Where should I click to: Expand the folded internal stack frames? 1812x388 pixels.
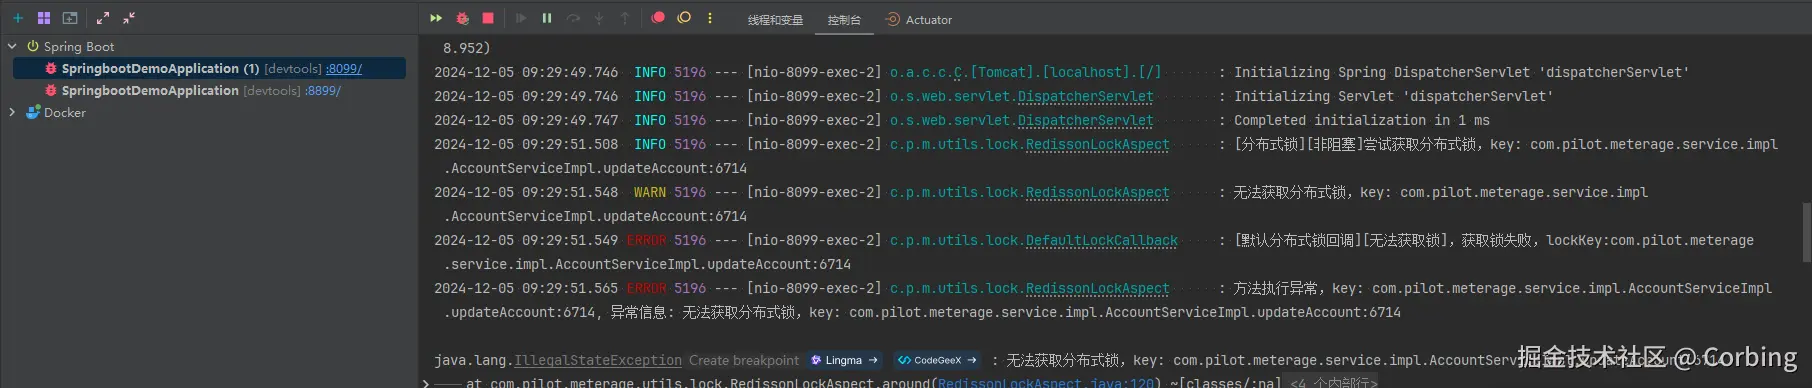point(1333,383)
